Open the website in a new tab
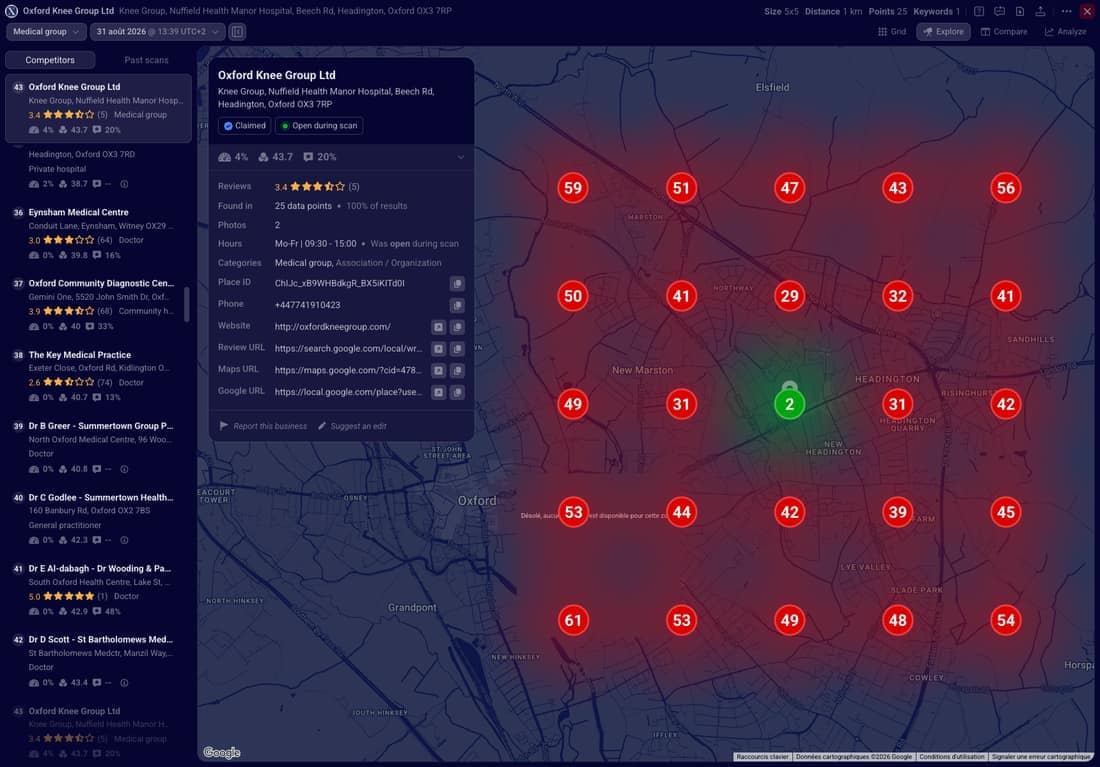Screen dimensions: 1100x767 (x=438, y=327)
